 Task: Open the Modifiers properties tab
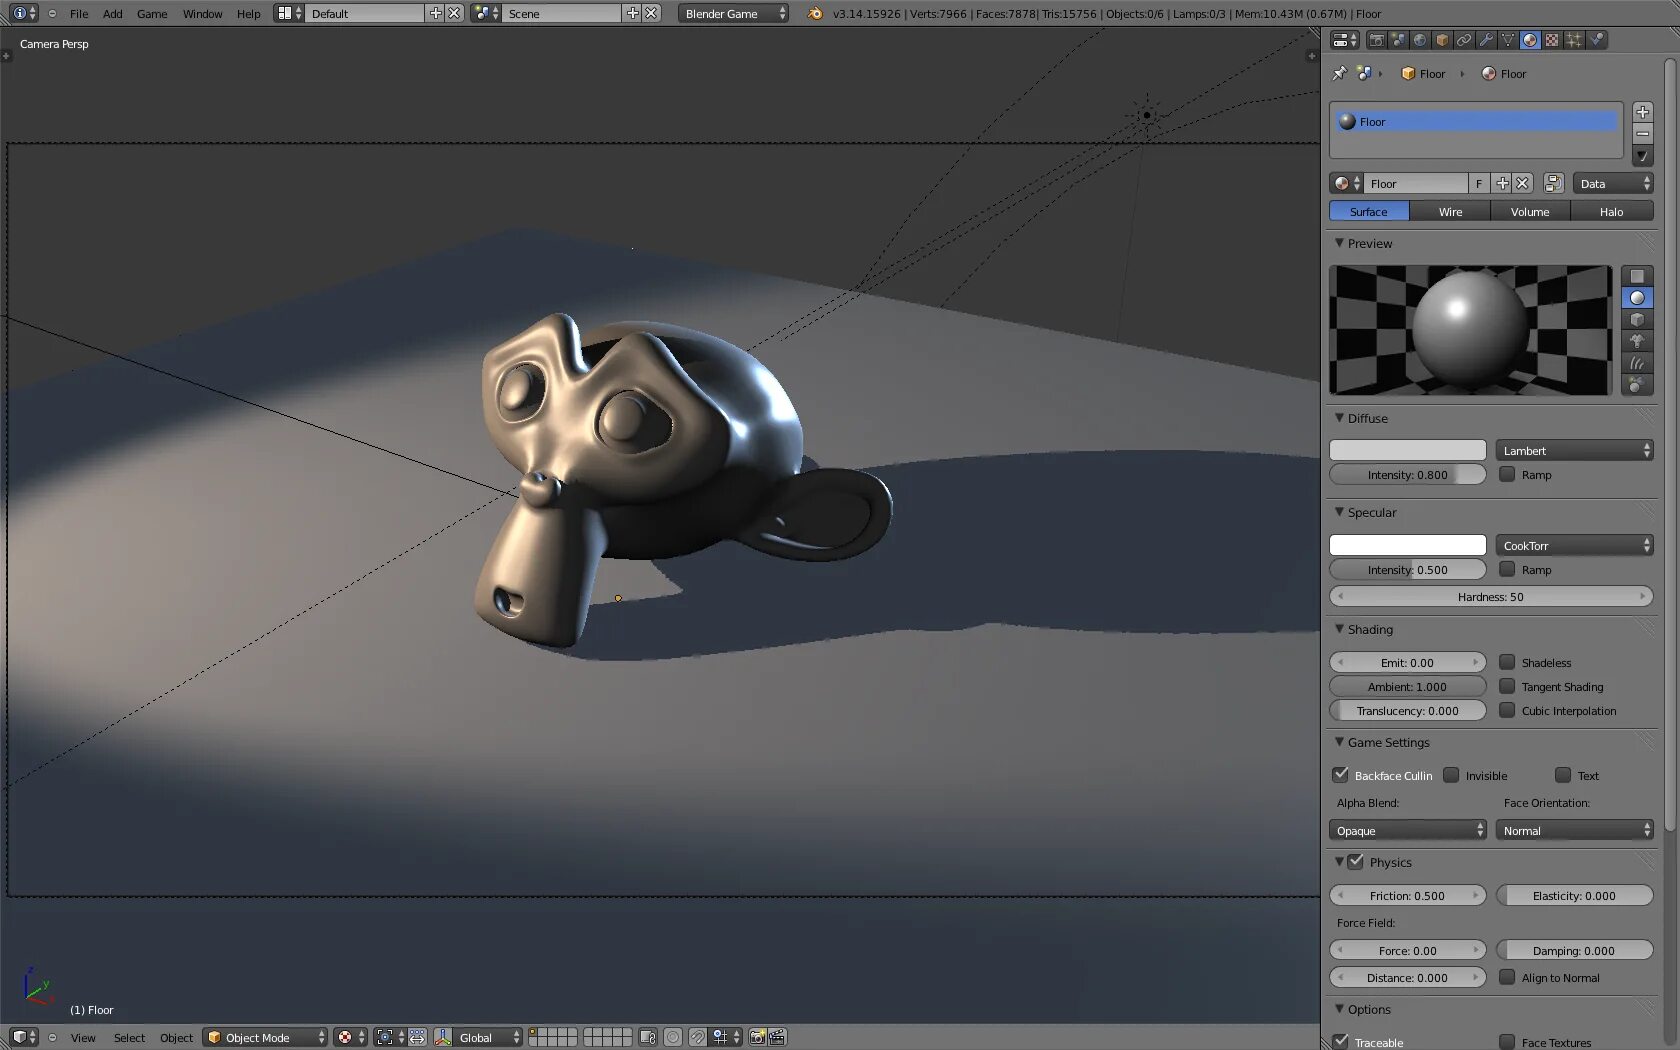[1487, 40]
